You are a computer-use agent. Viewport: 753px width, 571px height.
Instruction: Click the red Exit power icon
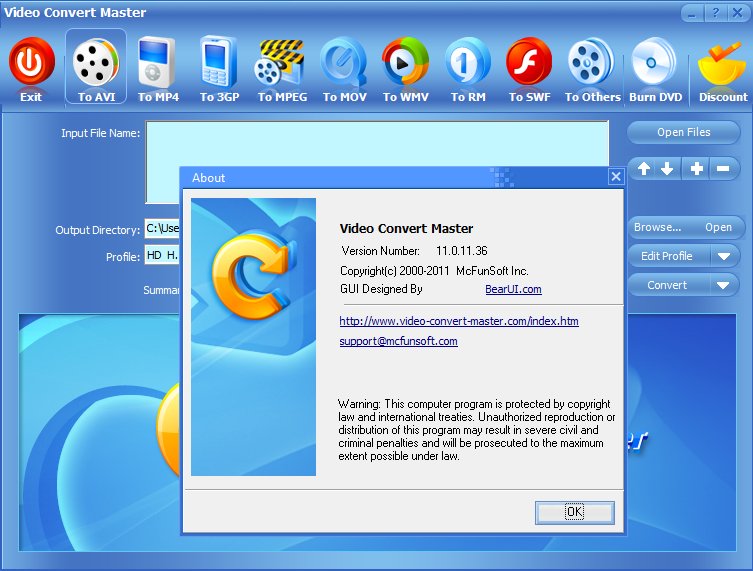(31, 62)
